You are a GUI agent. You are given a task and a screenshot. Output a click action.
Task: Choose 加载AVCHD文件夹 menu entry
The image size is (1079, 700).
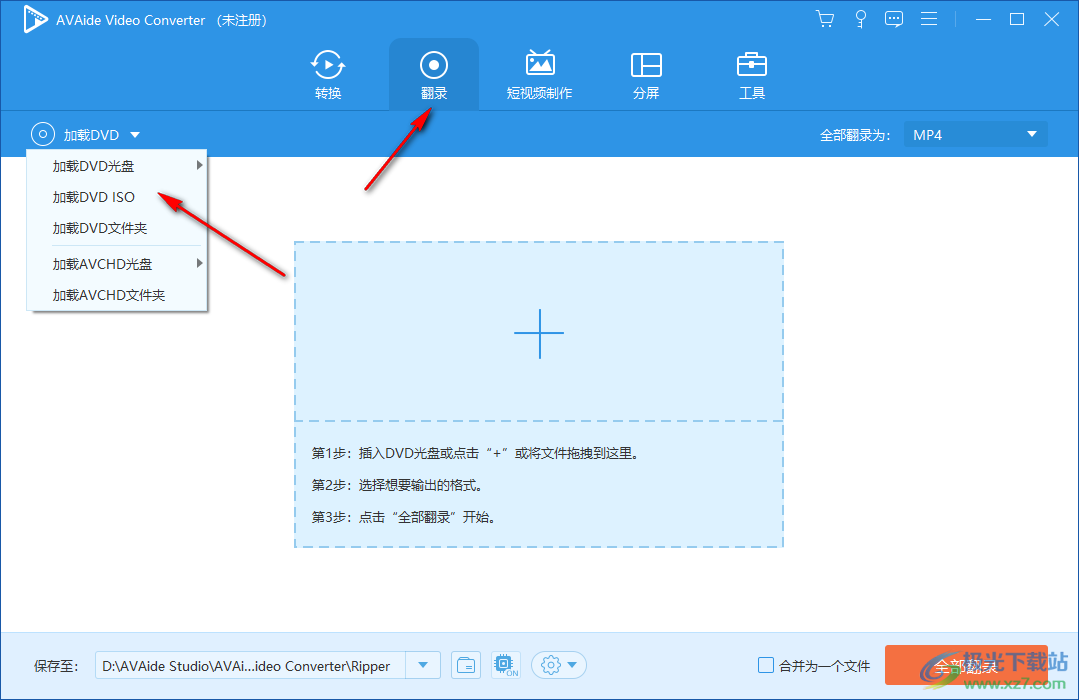pyautogui.click(x=116, y=295)
